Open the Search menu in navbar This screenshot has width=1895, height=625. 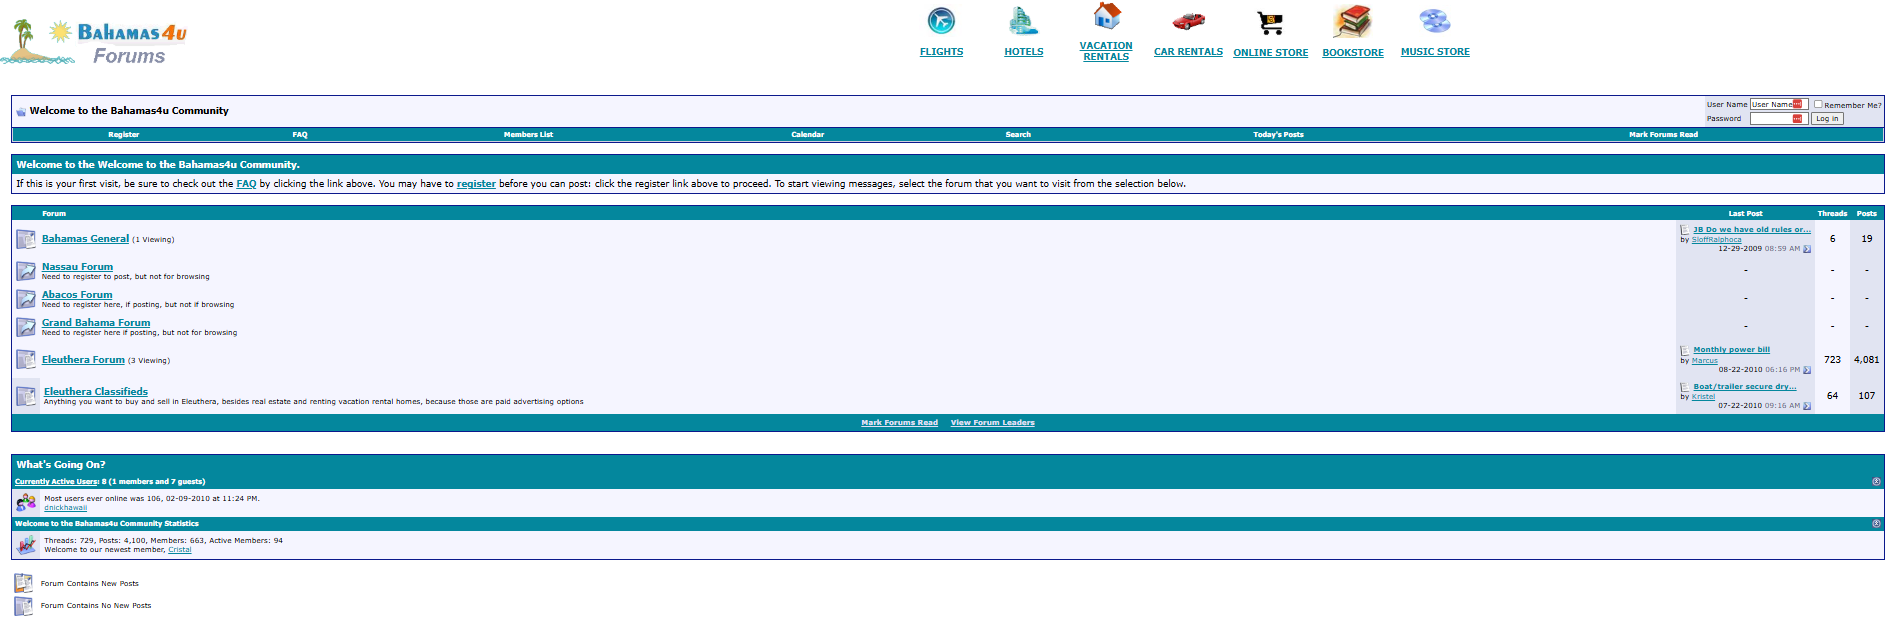1018,134
